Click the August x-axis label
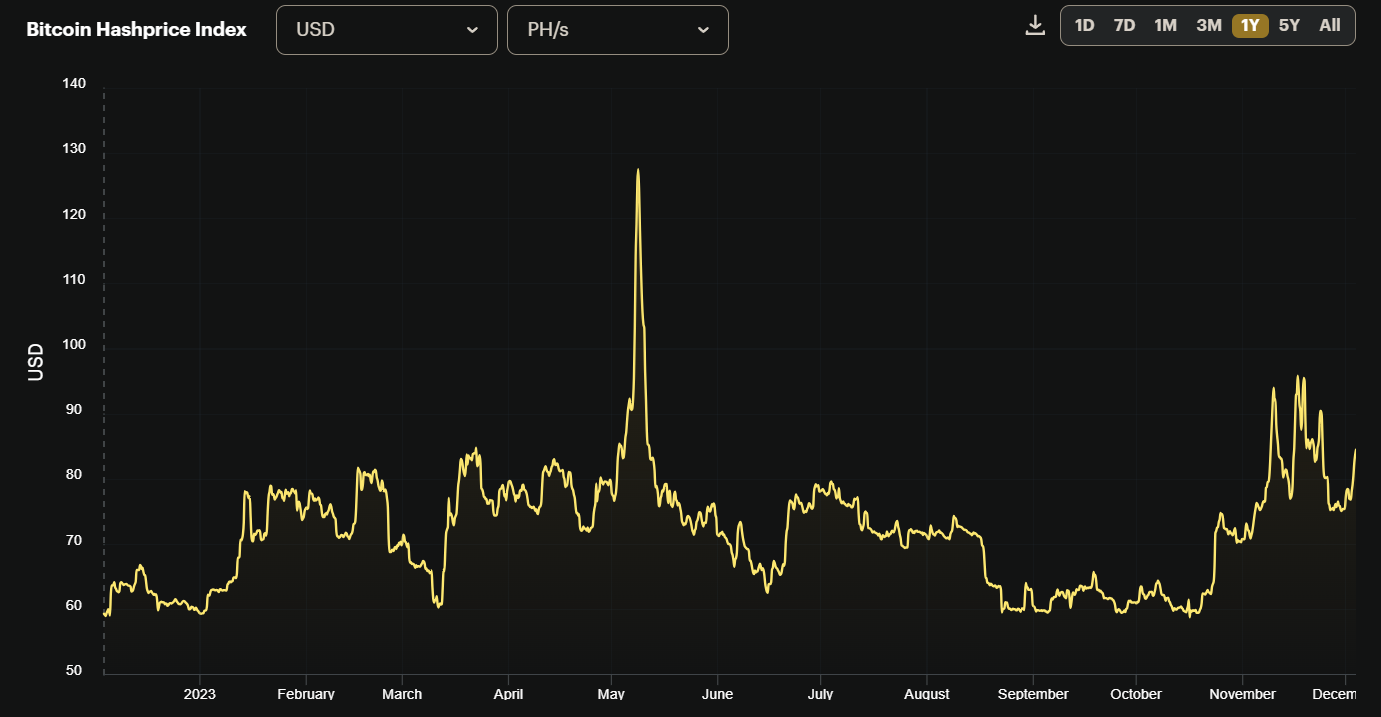Screen dimensions: 1381x717 926,694
